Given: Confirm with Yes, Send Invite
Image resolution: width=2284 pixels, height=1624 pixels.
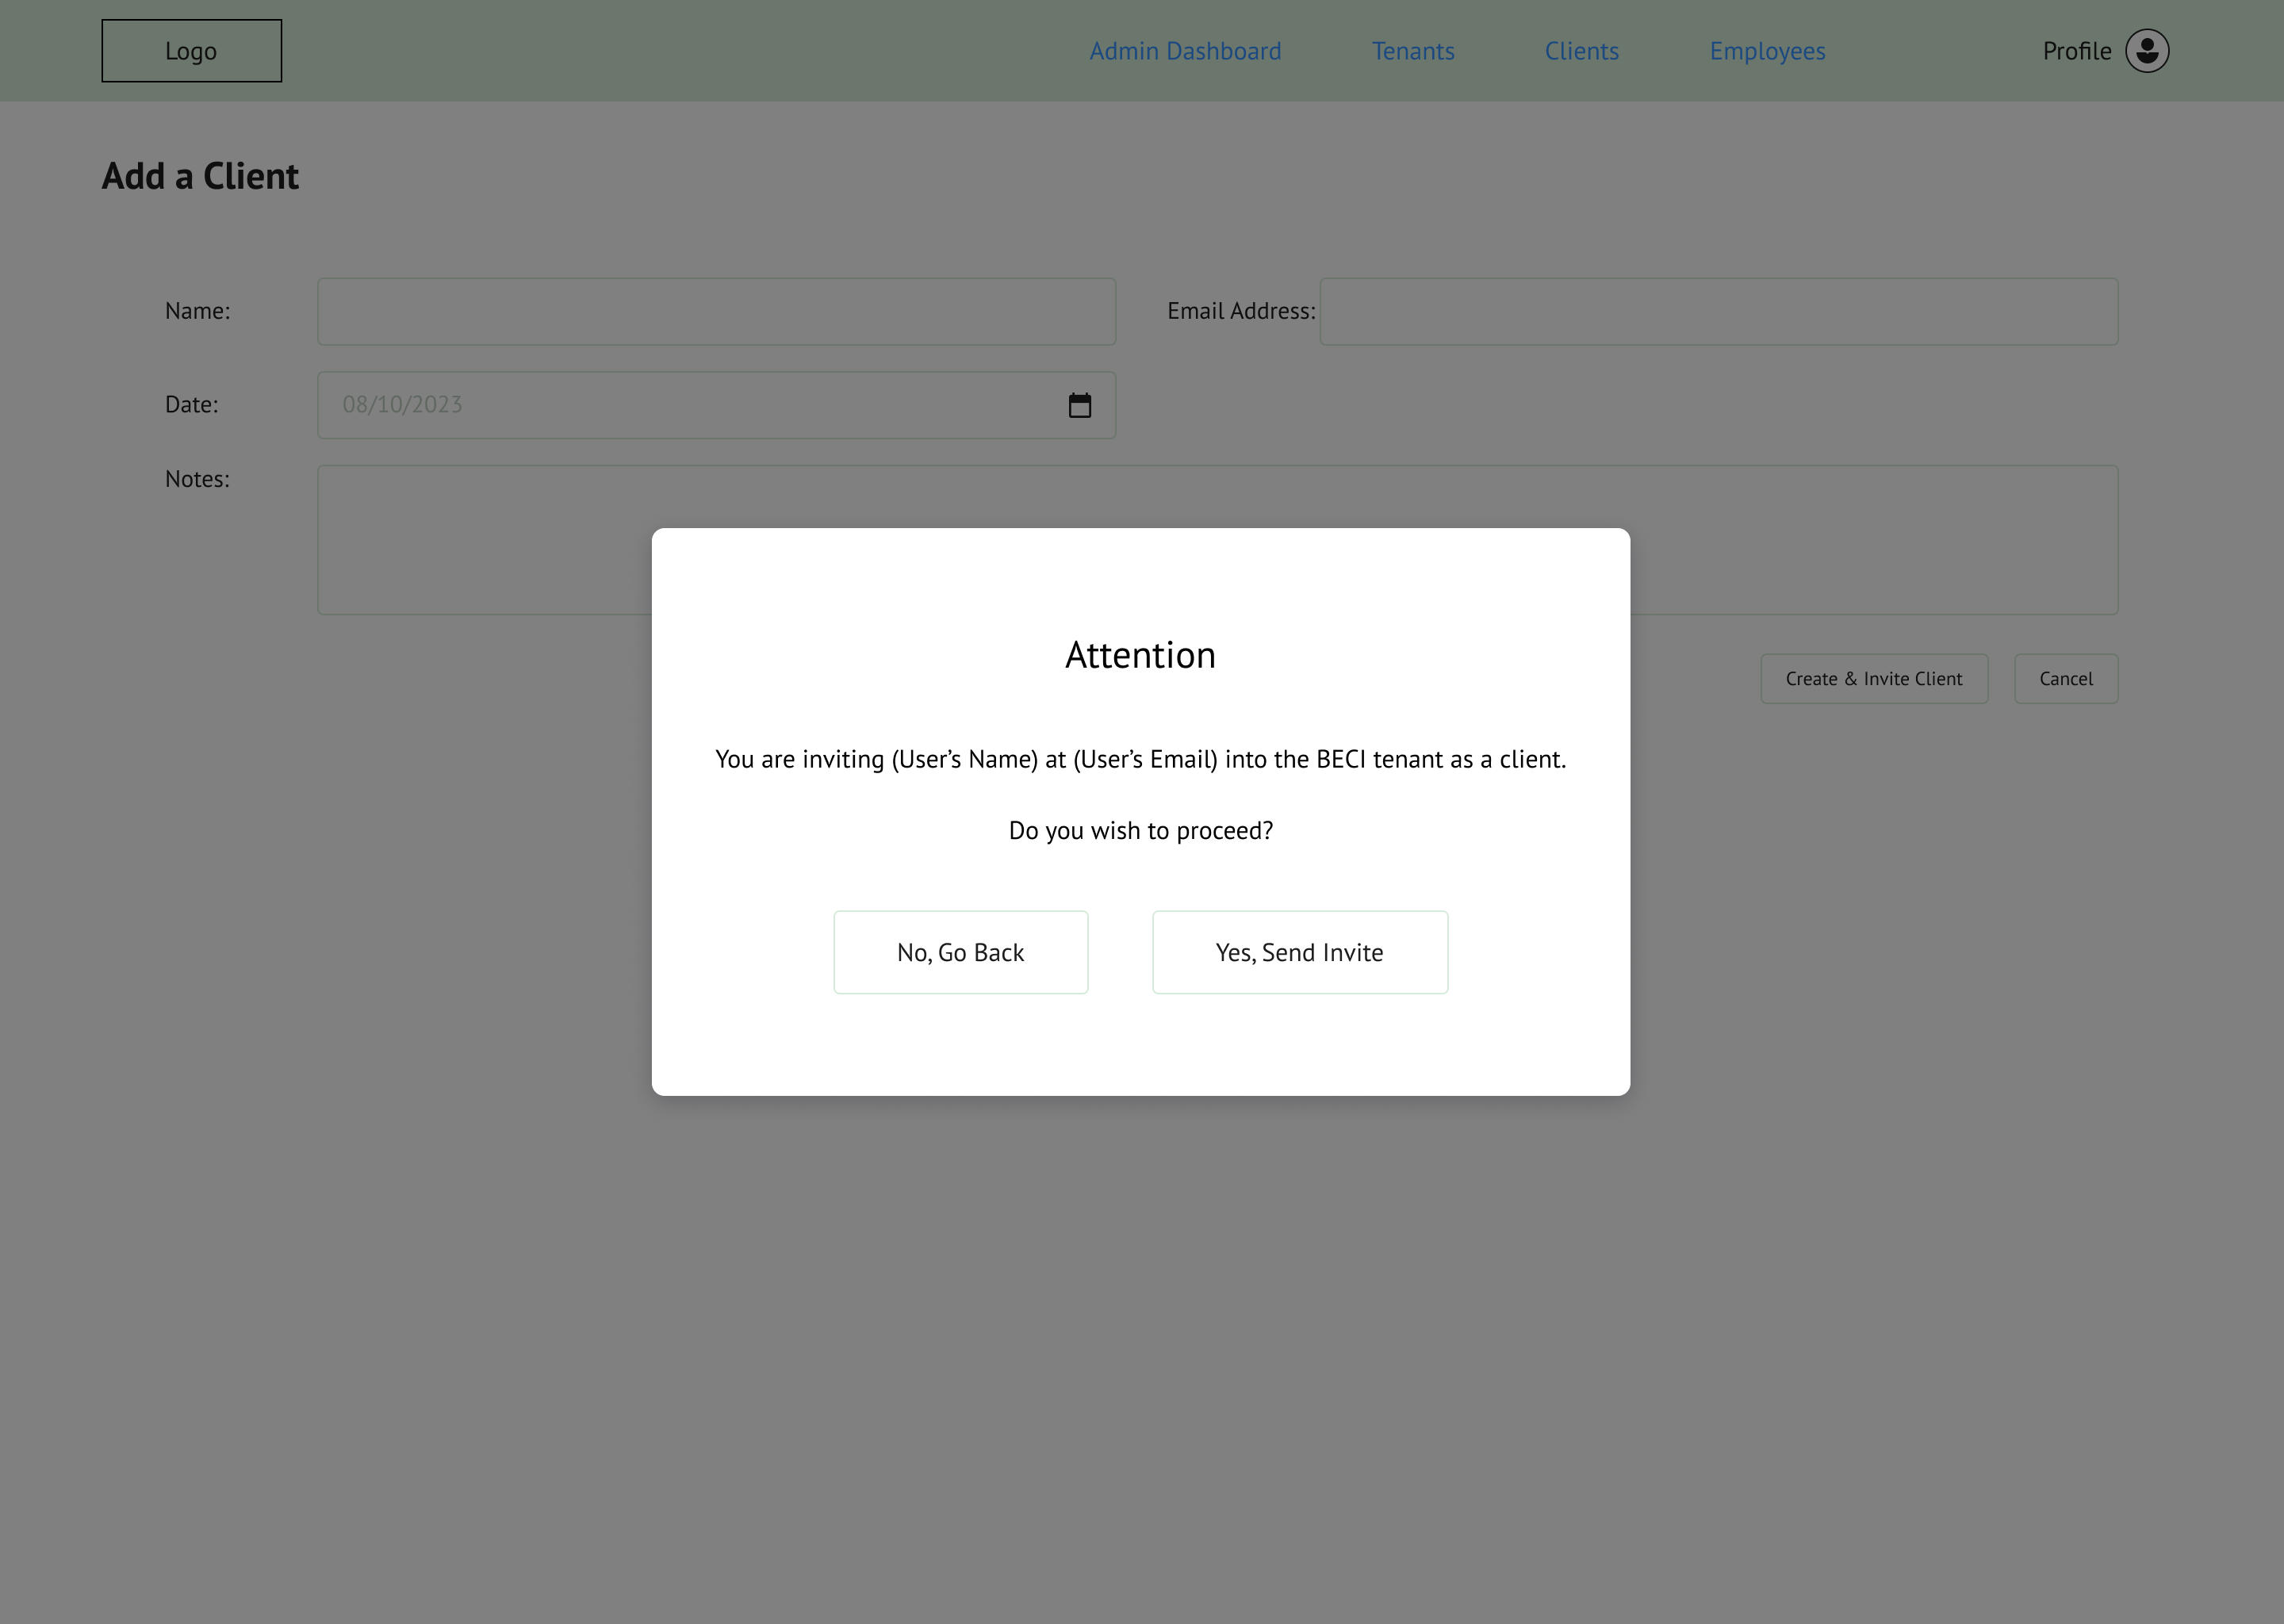Looking at the screenshot, I should [1299, 952].
